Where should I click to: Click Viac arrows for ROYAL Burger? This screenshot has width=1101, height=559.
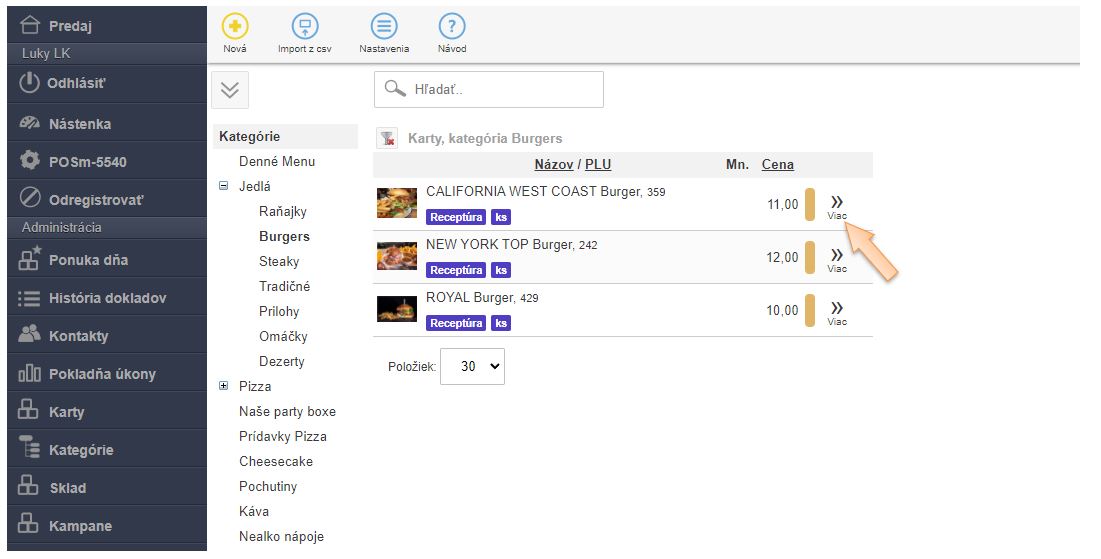click(837, 310)
